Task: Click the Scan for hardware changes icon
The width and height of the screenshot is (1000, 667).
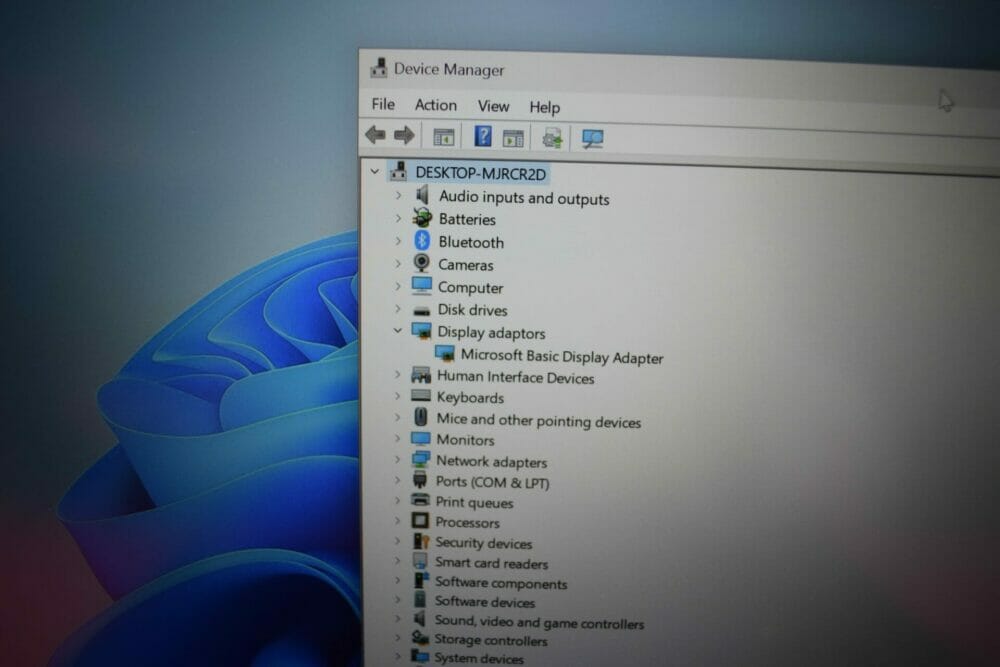Action: (592, 139)
